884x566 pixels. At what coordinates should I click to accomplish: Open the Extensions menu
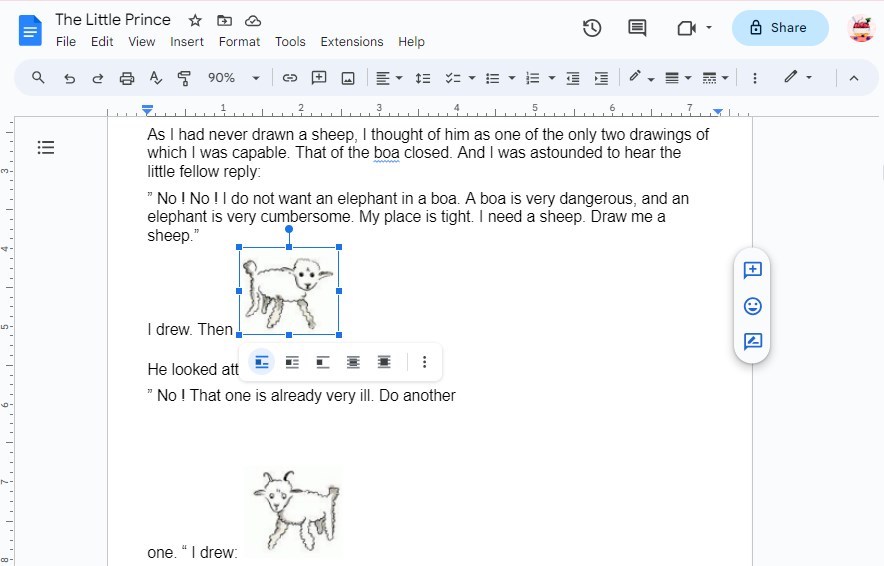click(352, 42)
